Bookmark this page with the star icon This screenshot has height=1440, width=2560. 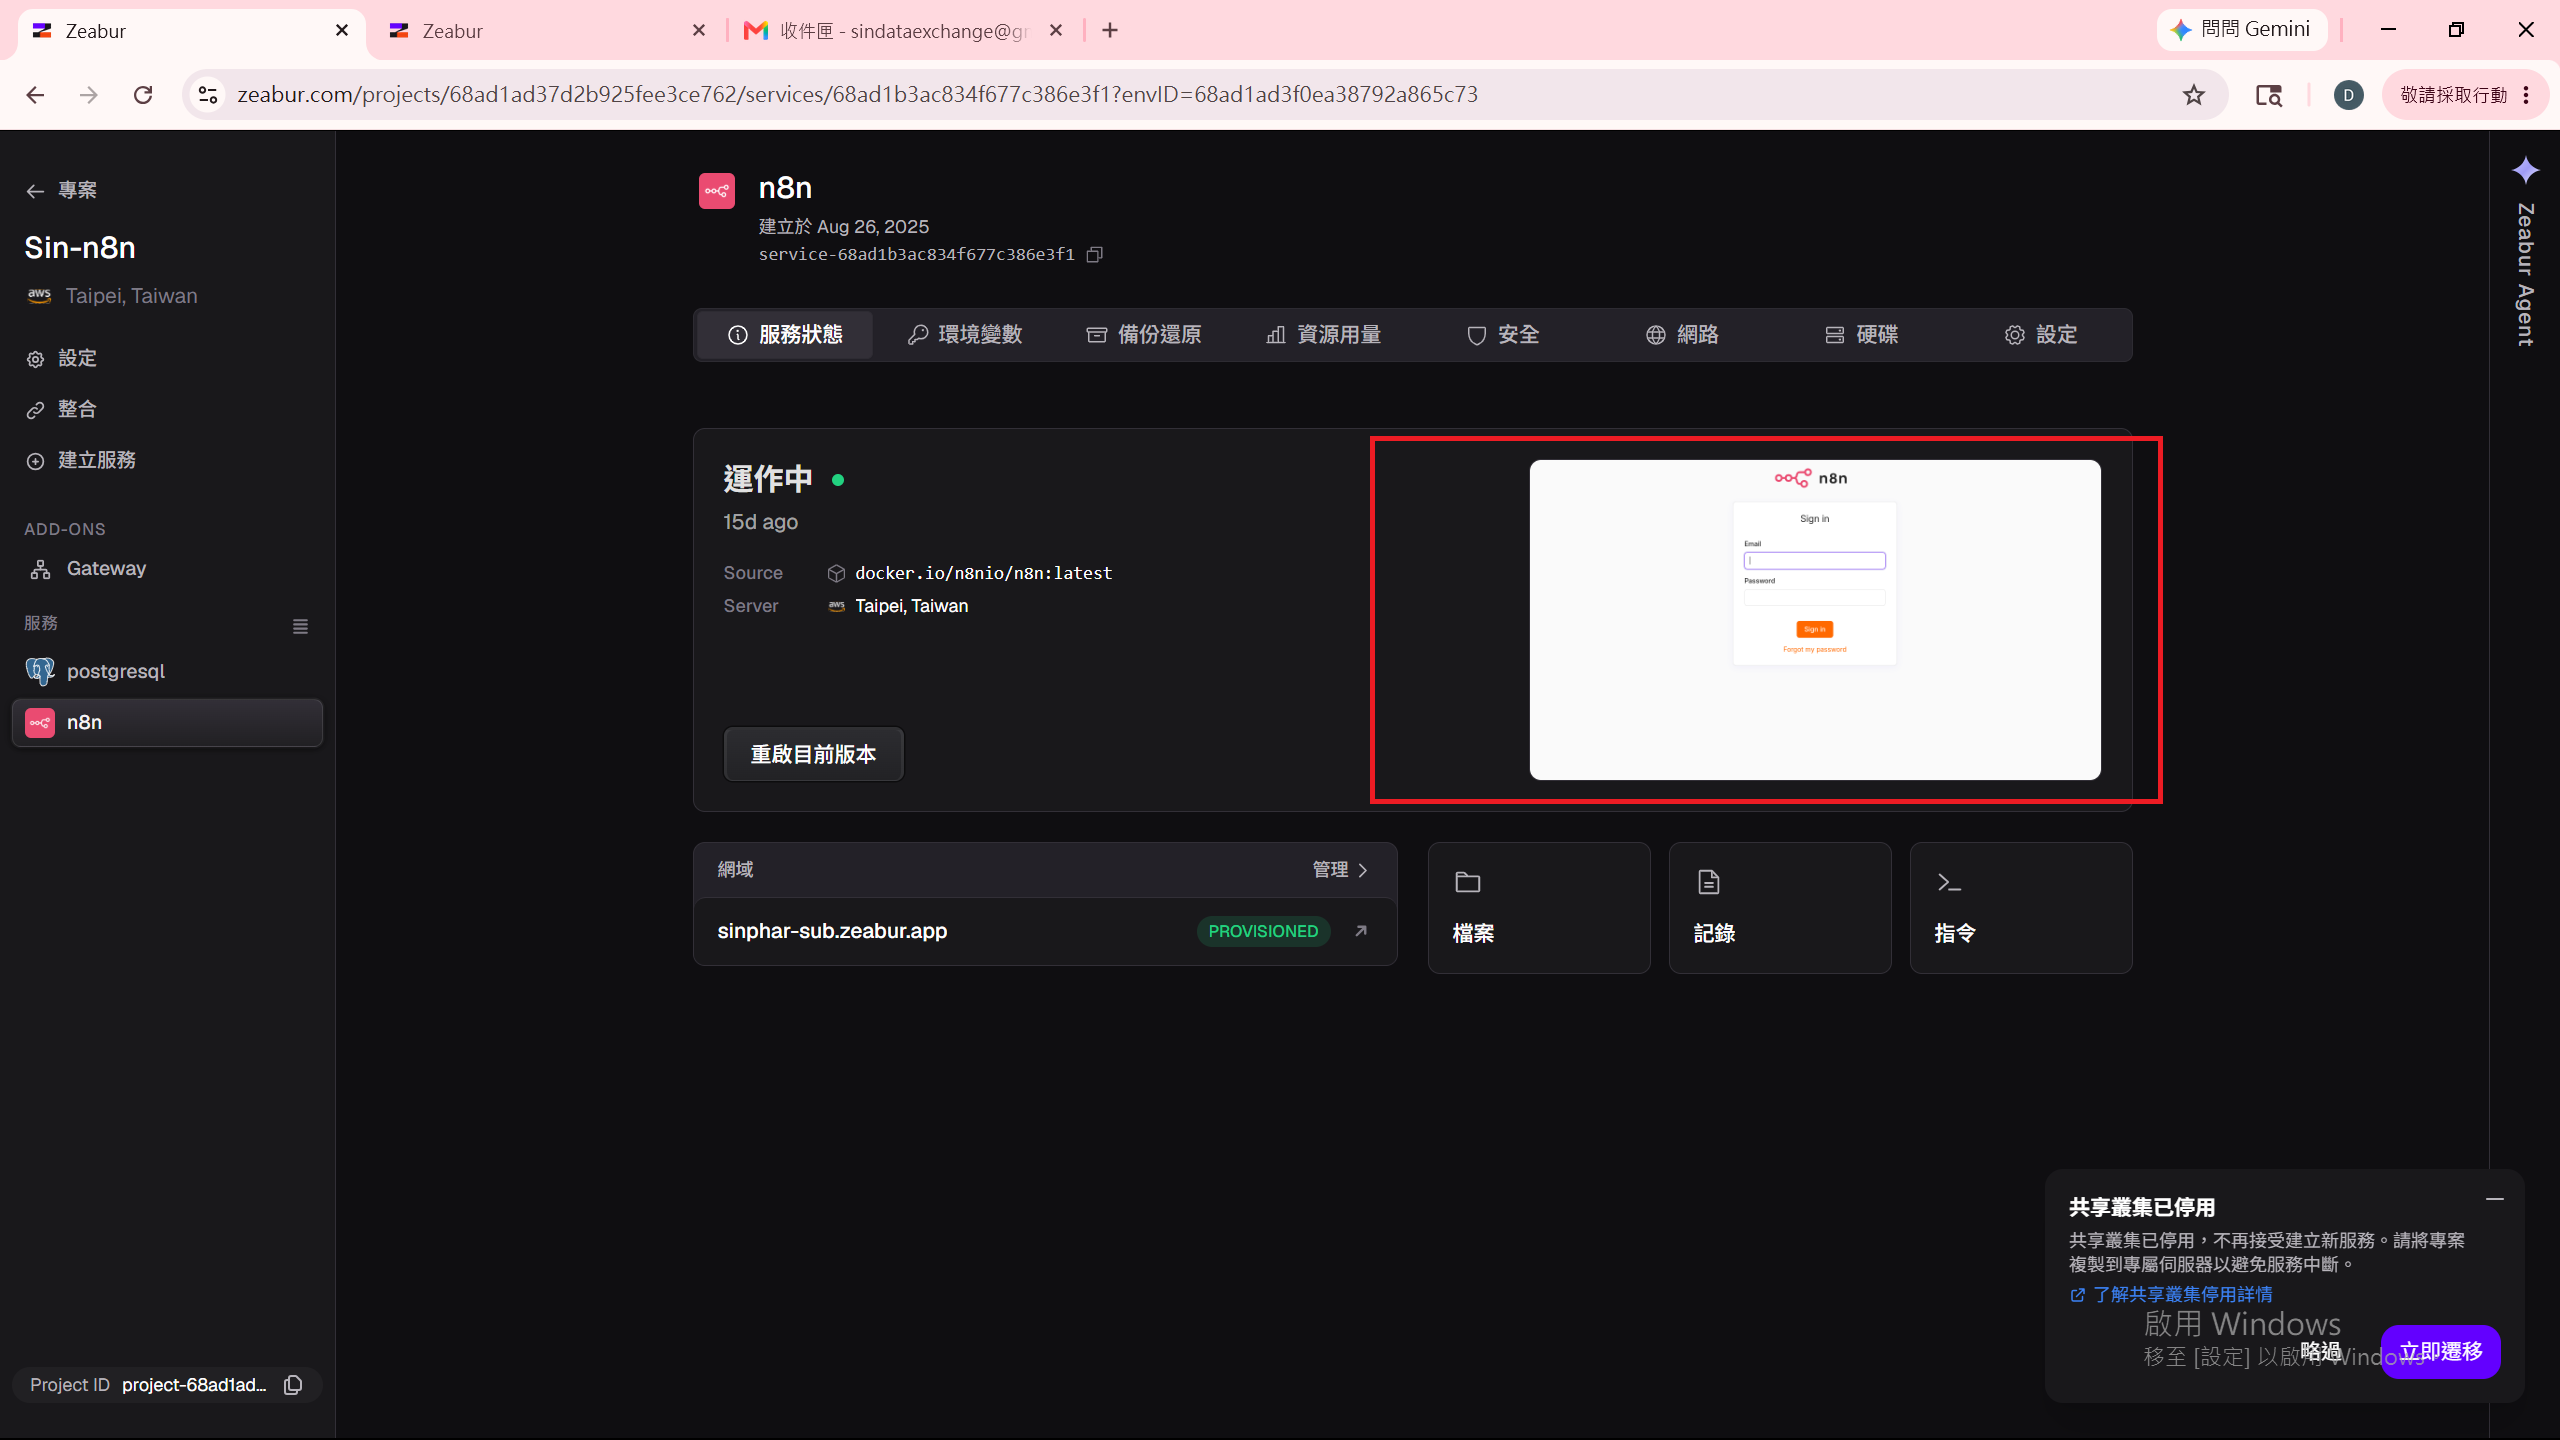point(2194,95)
